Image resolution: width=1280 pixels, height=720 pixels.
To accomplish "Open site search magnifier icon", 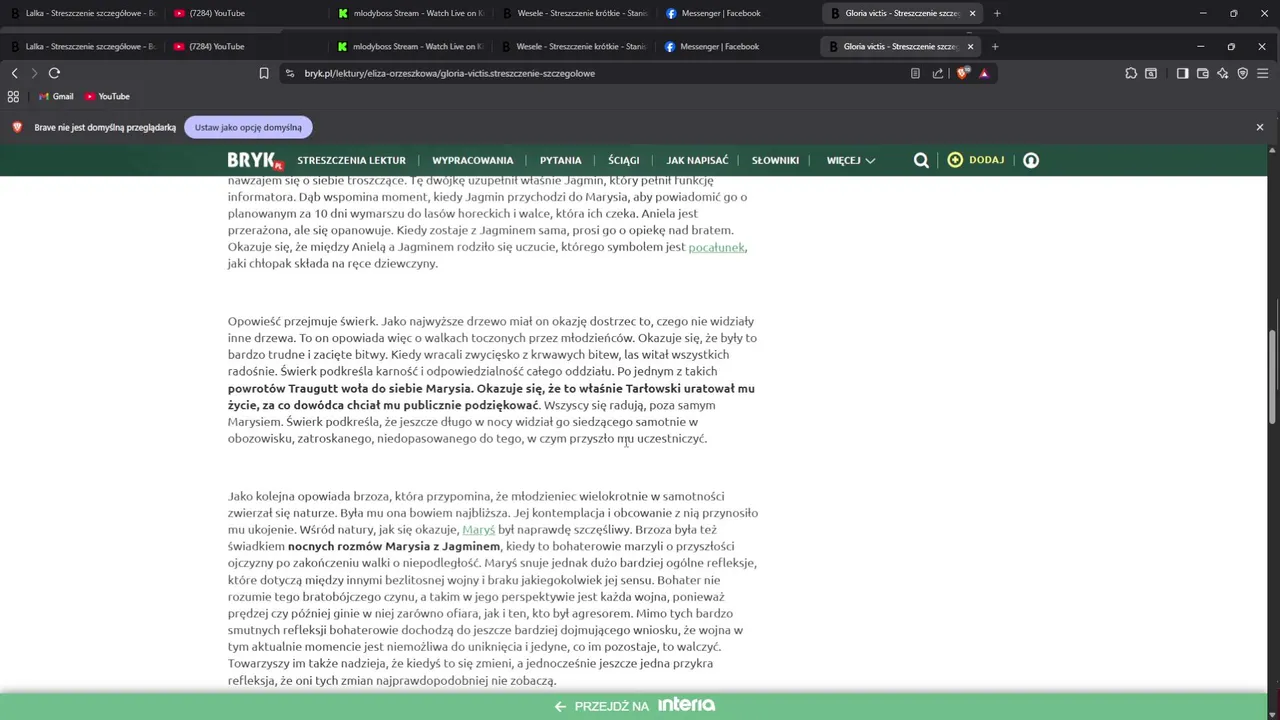I will (921, 160).
